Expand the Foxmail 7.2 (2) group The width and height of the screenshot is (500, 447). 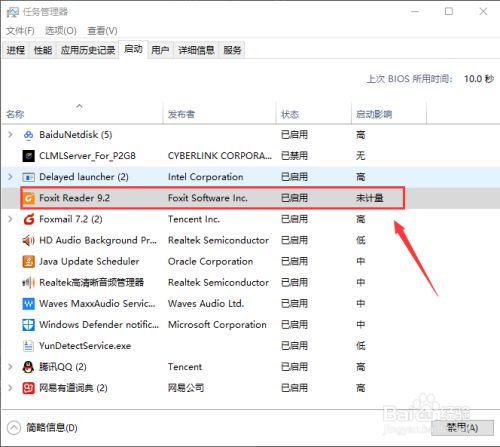(x=10, y=219)
